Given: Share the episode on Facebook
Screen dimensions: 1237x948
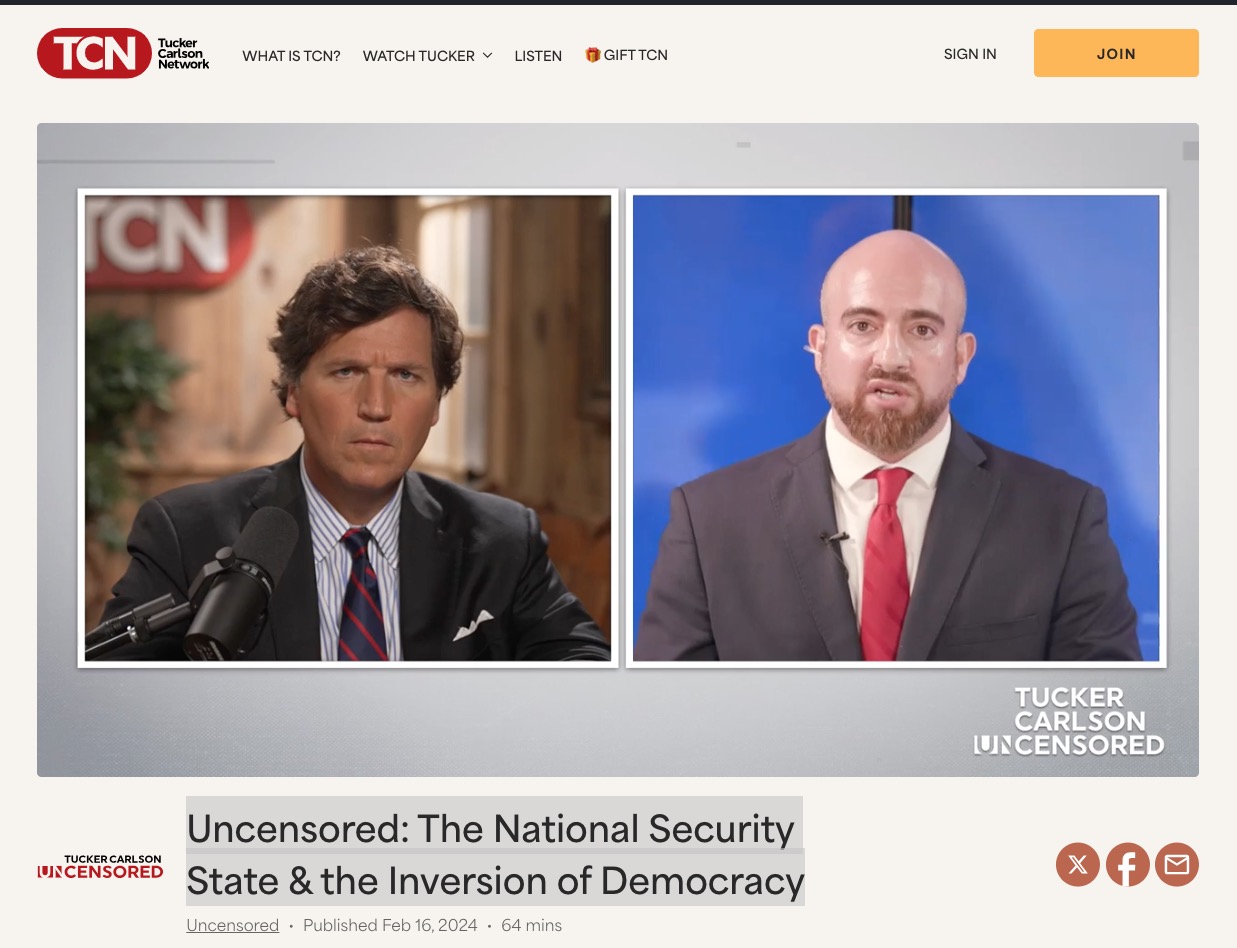Looking at the screenshot, I should 1127,864.
